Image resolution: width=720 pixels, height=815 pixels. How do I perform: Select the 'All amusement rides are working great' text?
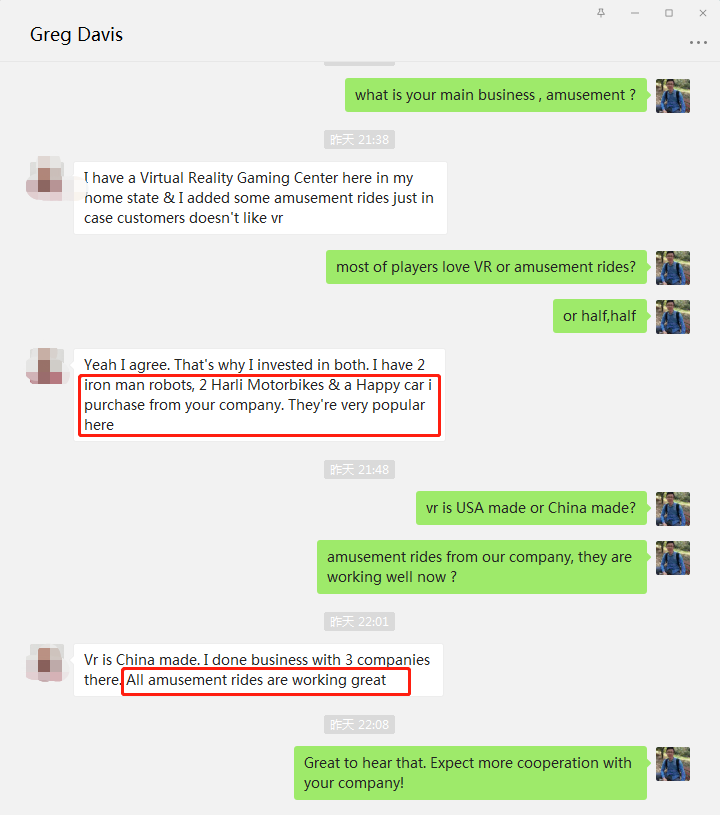[256, 680]
